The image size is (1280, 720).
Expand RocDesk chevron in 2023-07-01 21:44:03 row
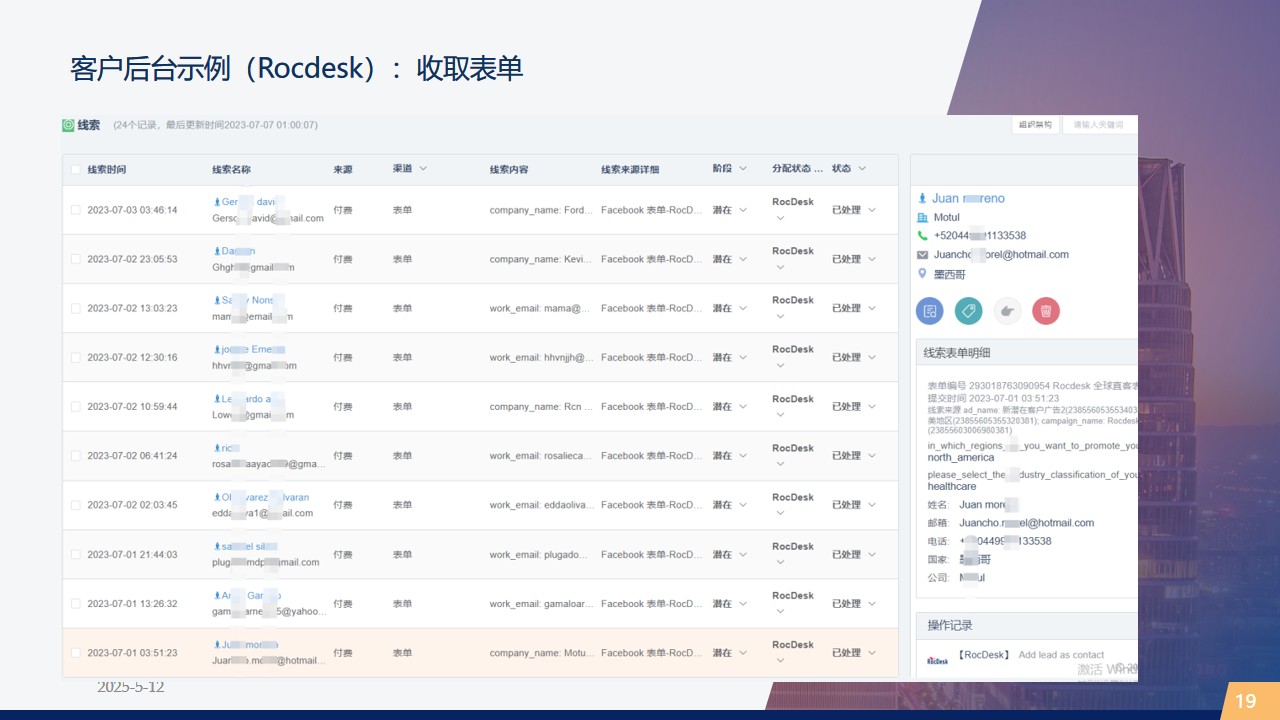pos(780,563)
